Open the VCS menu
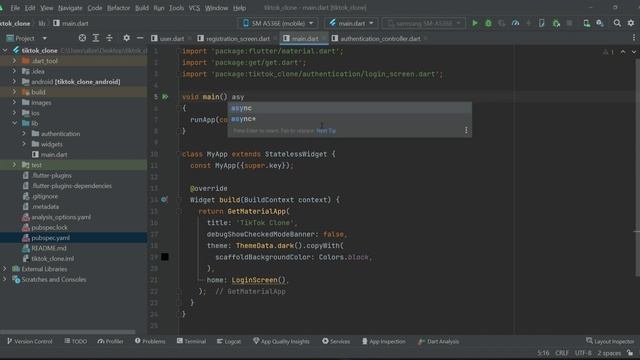Viewport: 640px width, 360px height. [x=194, y=8]
